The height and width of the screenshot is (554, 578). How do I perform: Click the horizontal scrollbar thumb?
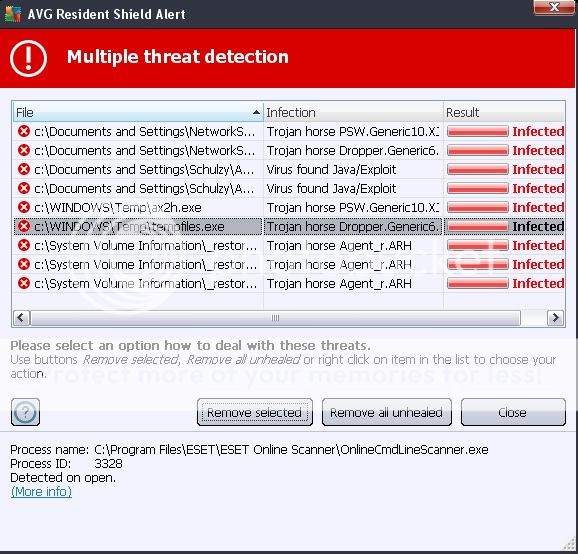pyautogui.click(x=275, y=318)
